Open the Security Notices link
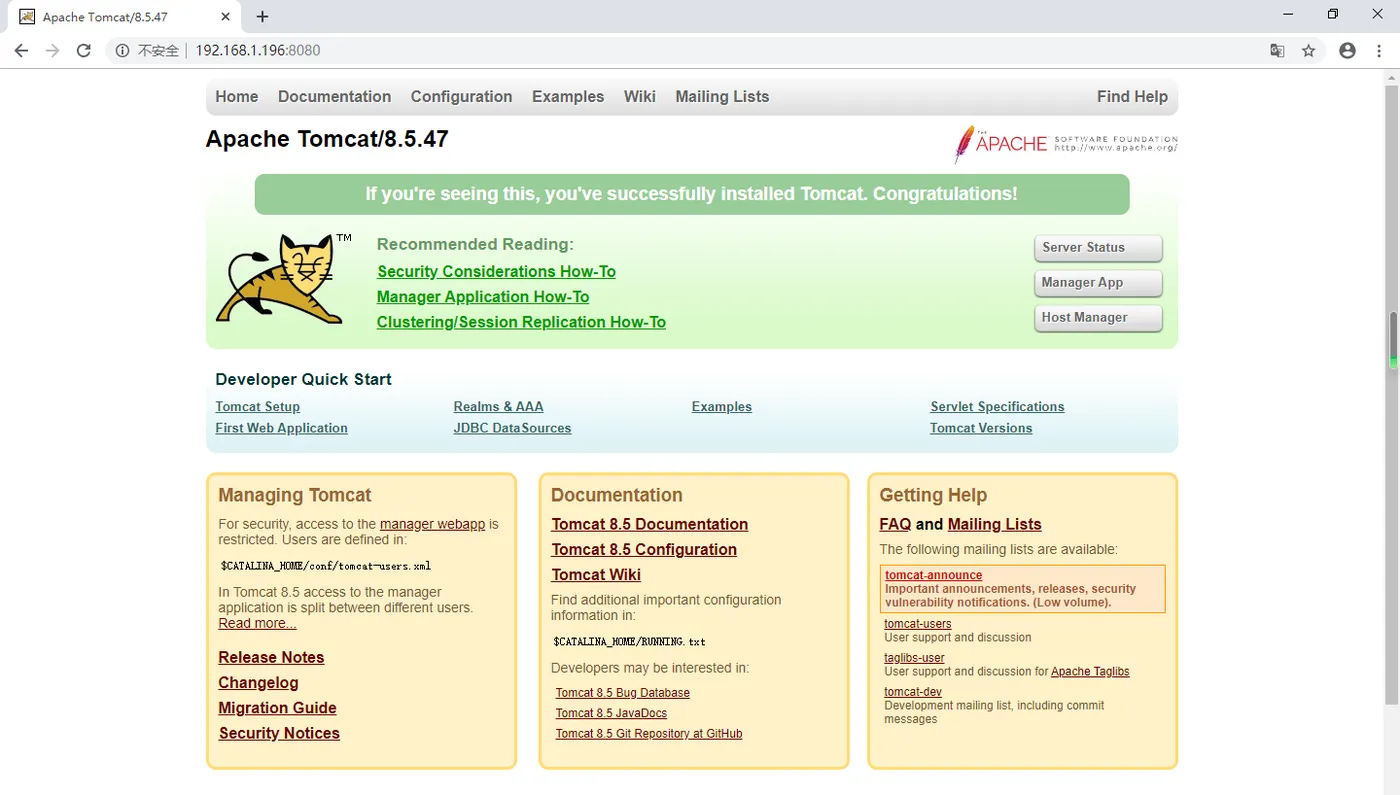The width and height of the screenshot is (1400, 795). click(279, 733)
